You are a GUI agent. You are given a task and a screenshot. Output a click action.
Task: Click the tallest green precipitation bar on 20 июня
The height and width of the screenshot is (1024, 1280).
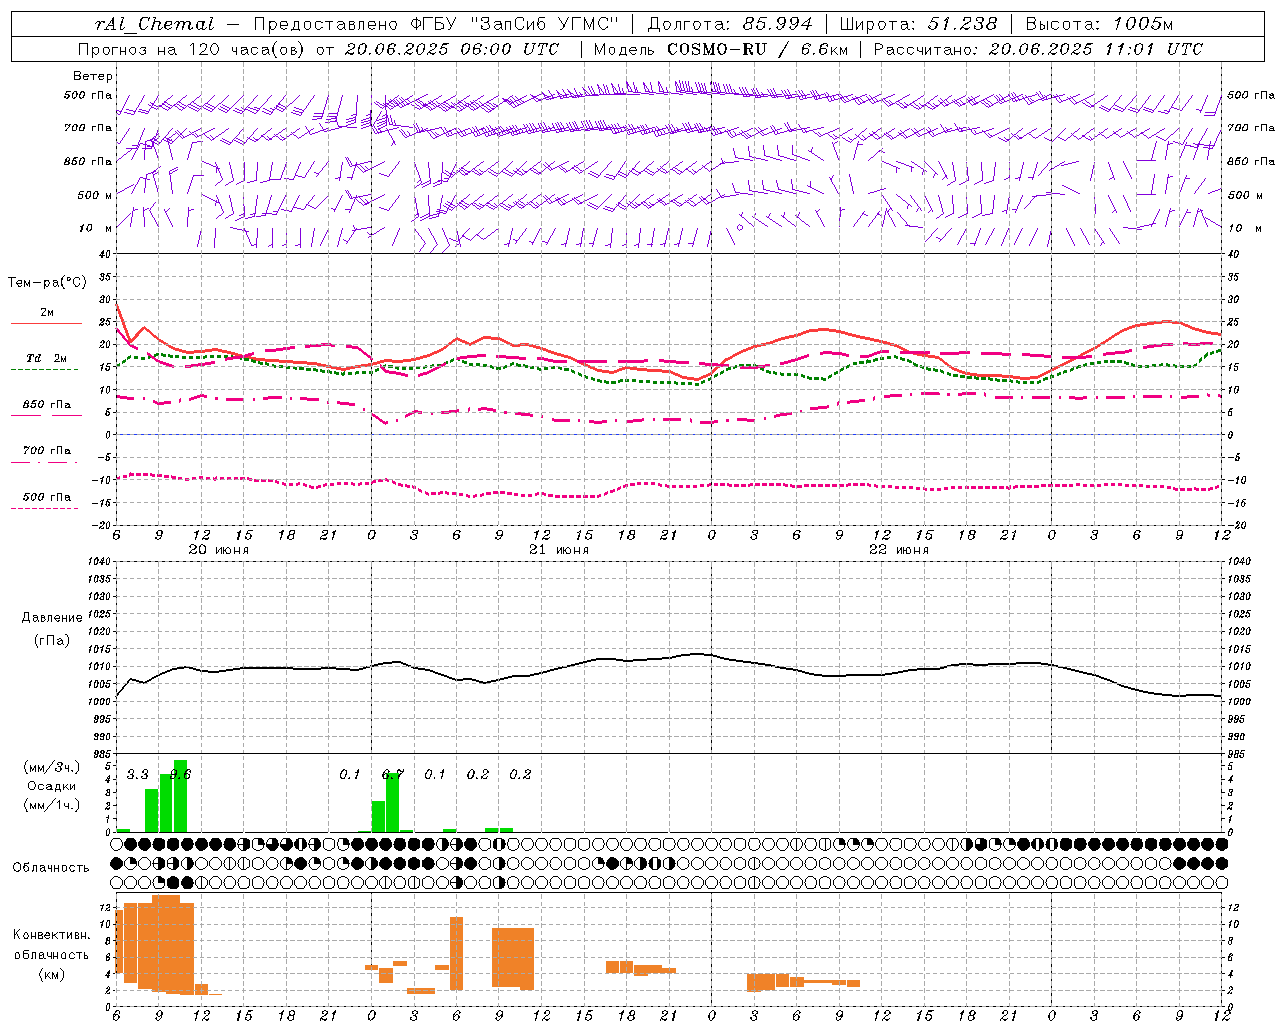coord(180,796)
